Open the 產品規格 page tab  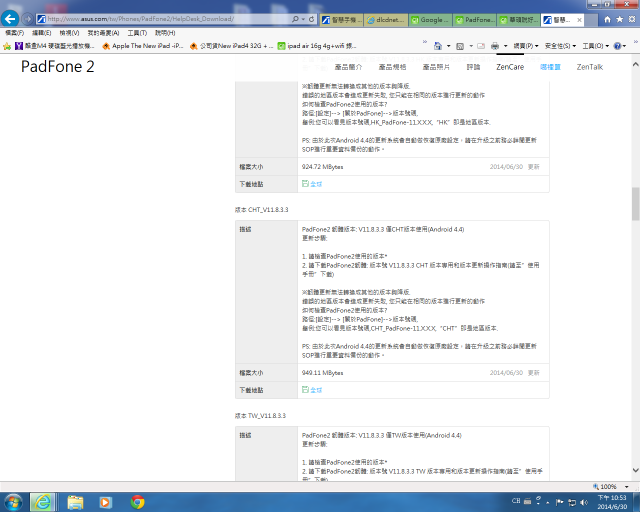coord(392,67)
